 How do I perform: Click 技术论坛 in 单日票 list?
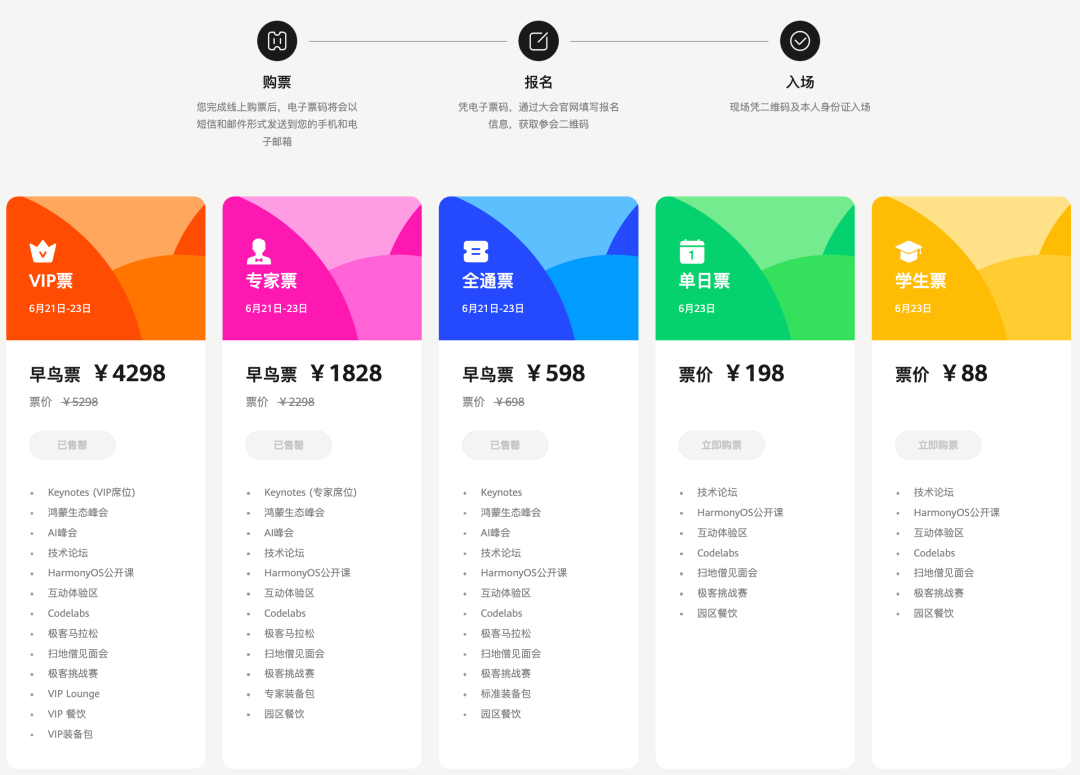tap(717, 493)
